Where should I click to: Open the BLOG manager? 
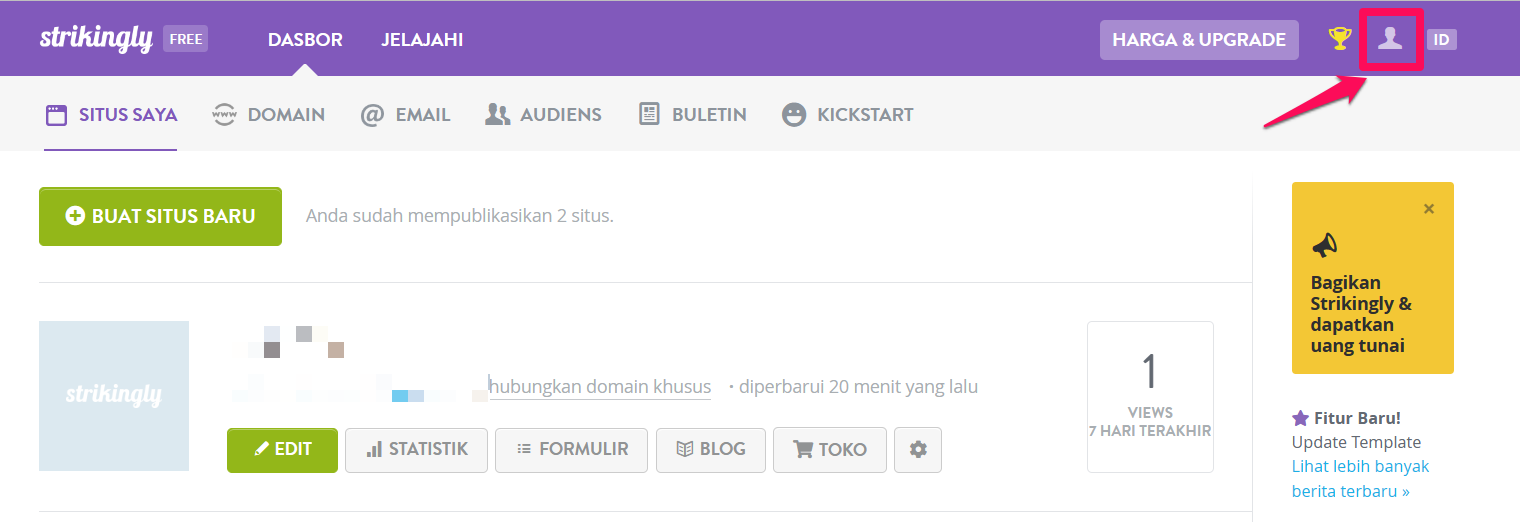click(x=711, y=450)
